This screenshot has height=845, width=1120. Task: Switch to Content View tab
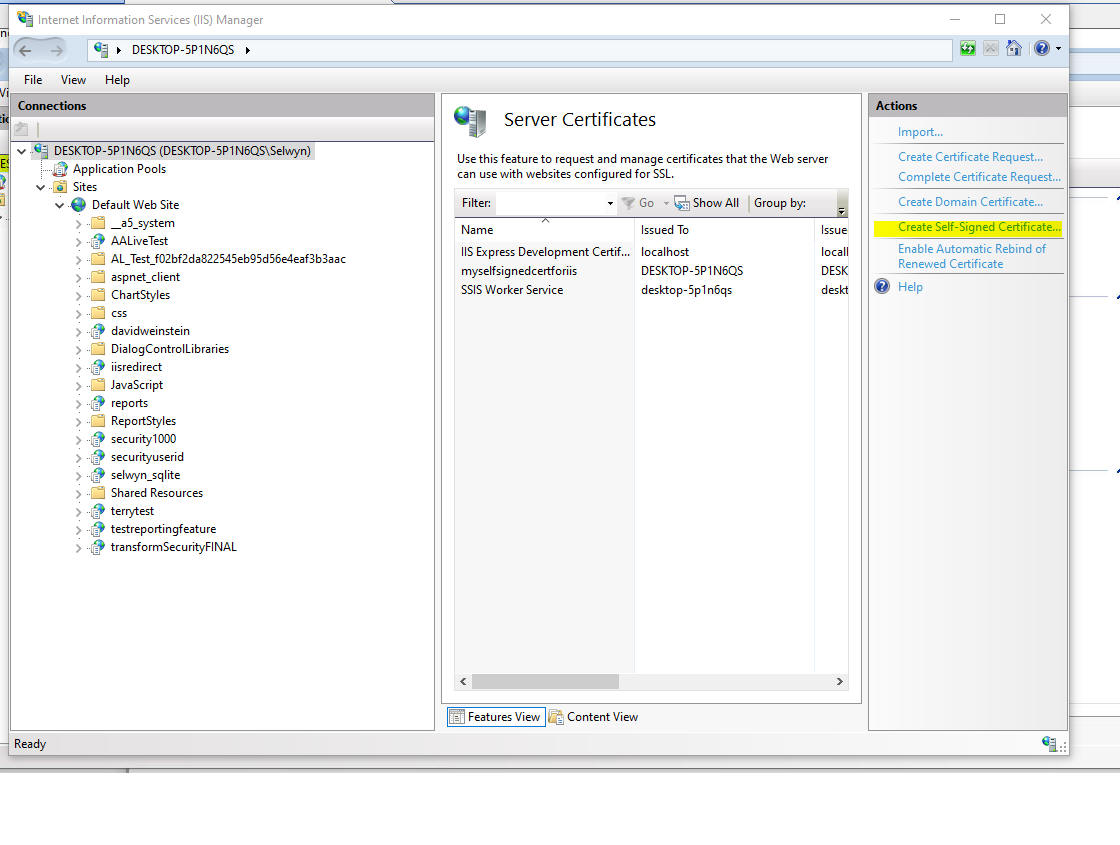click(594, 716)
